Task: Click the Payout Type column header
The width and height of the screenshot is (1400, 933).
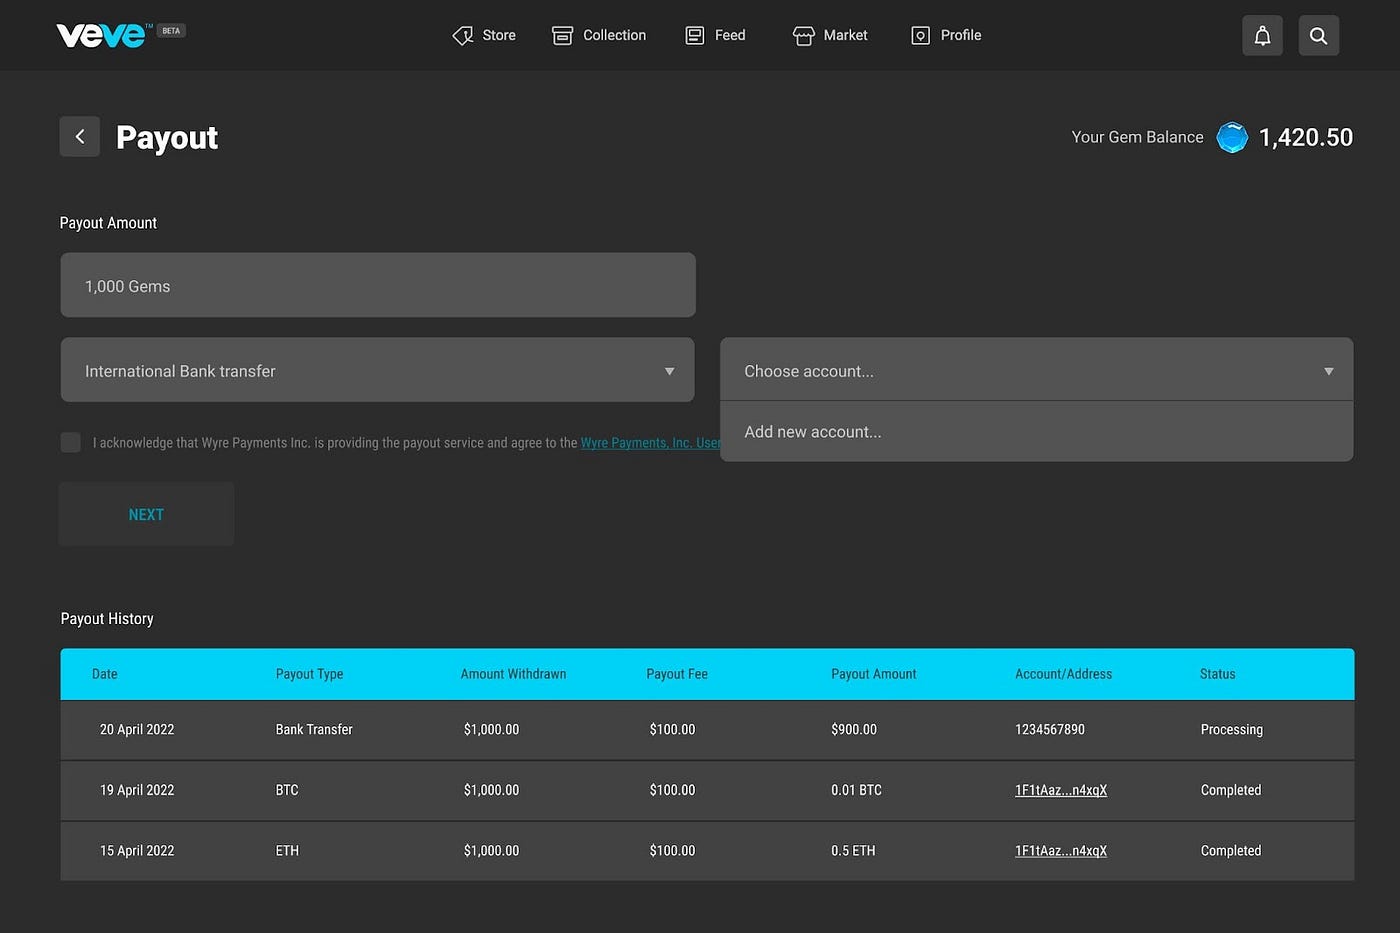Action: [x=309, y=674]
